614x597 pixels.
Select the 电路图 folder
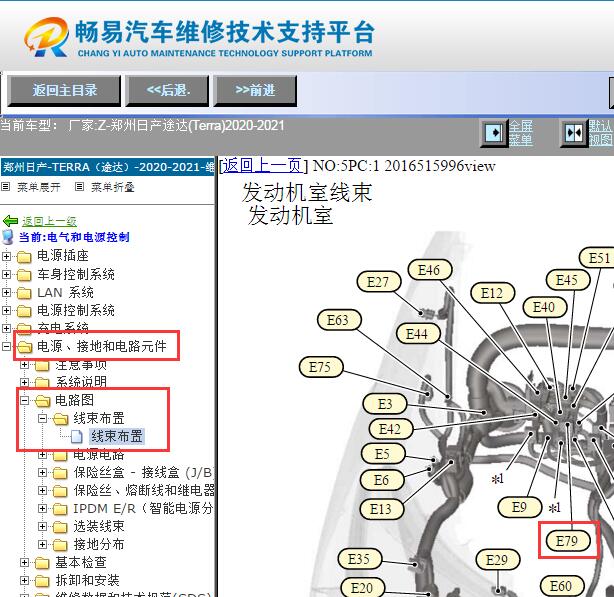(74, 400)
